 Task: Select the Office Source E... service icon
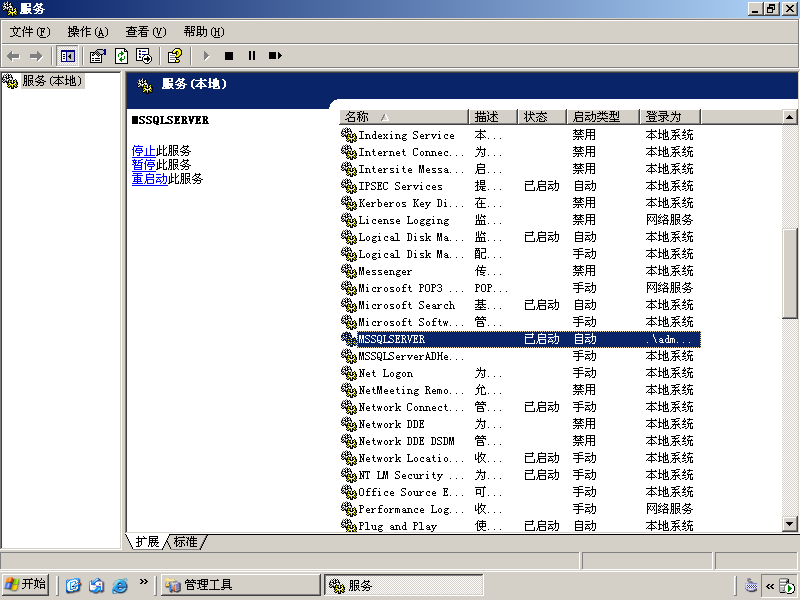pos(348,492)
